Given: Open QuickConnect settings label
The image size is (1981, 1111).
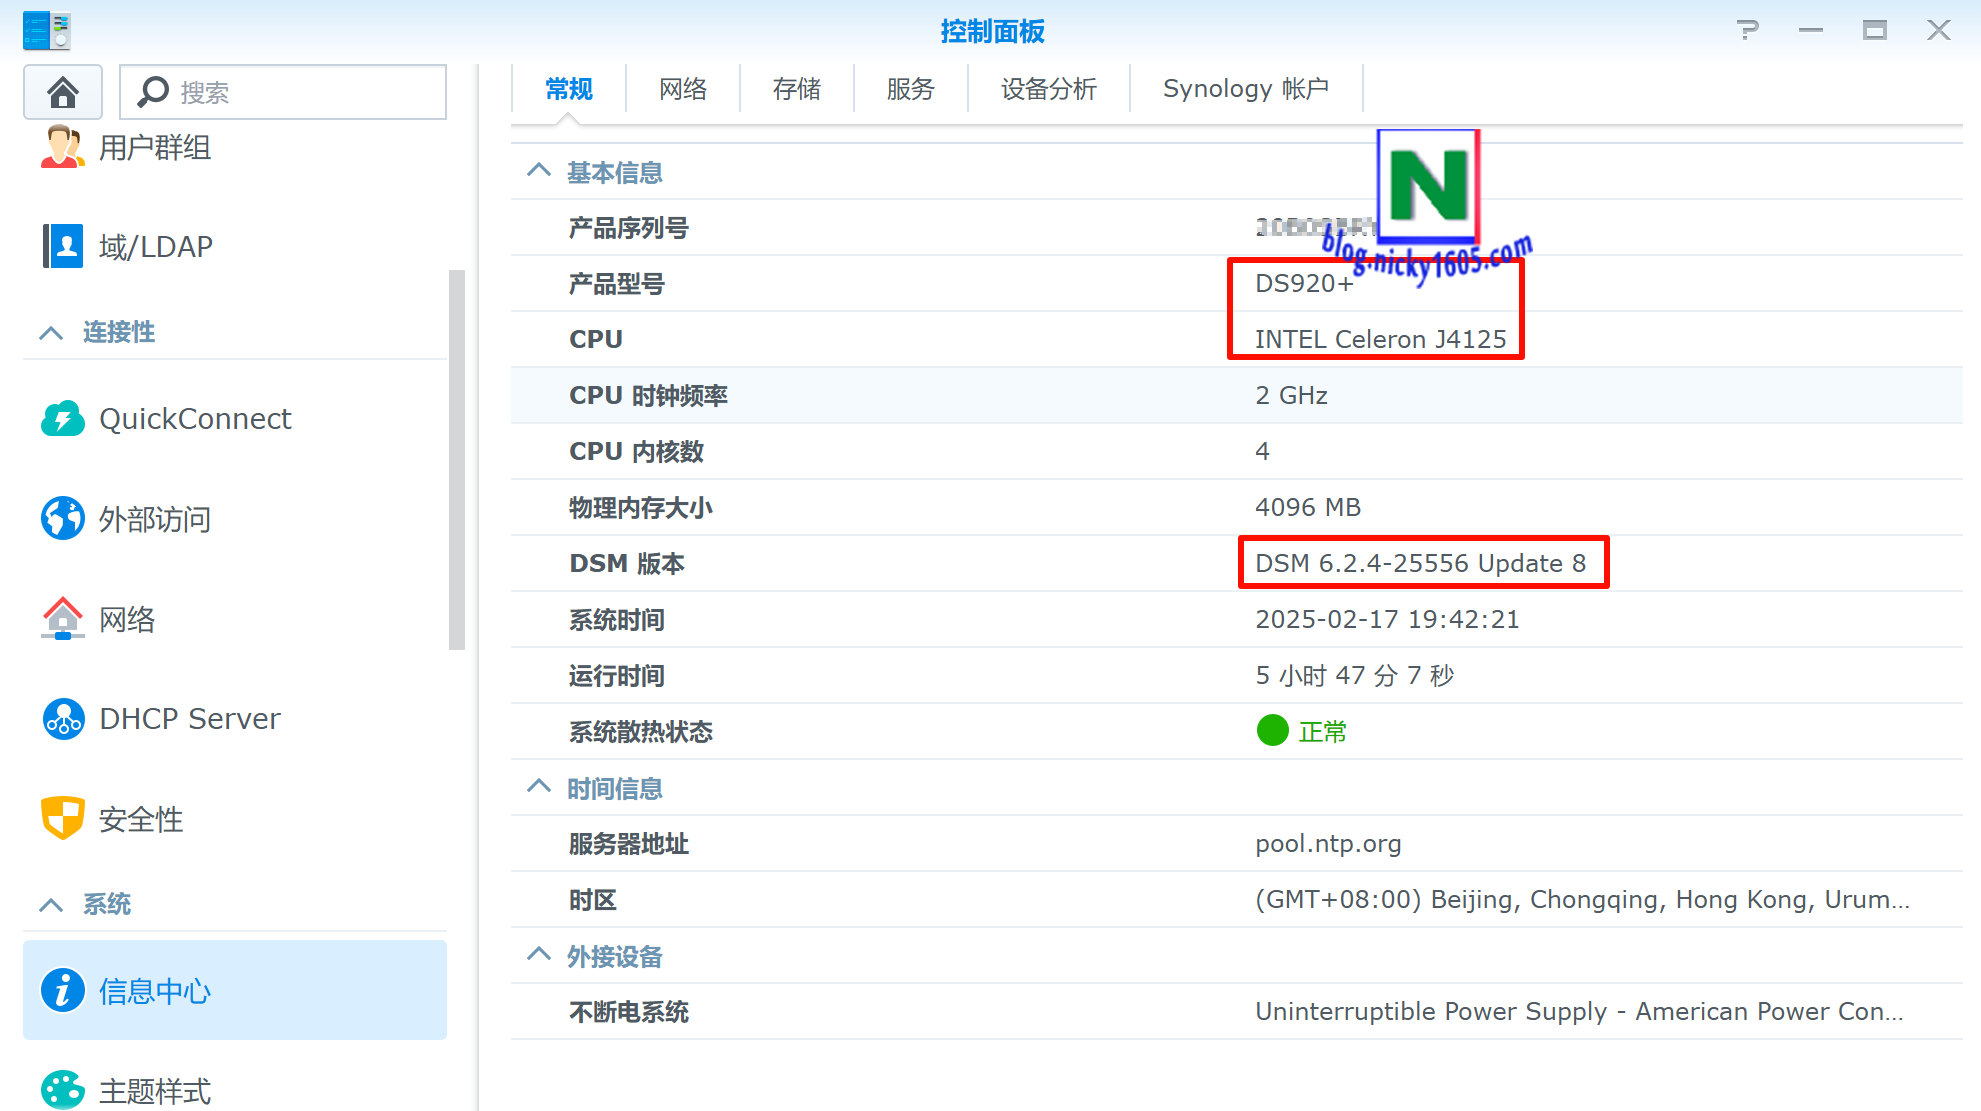Looking at the screenshot, I should [x=195, y=418].
